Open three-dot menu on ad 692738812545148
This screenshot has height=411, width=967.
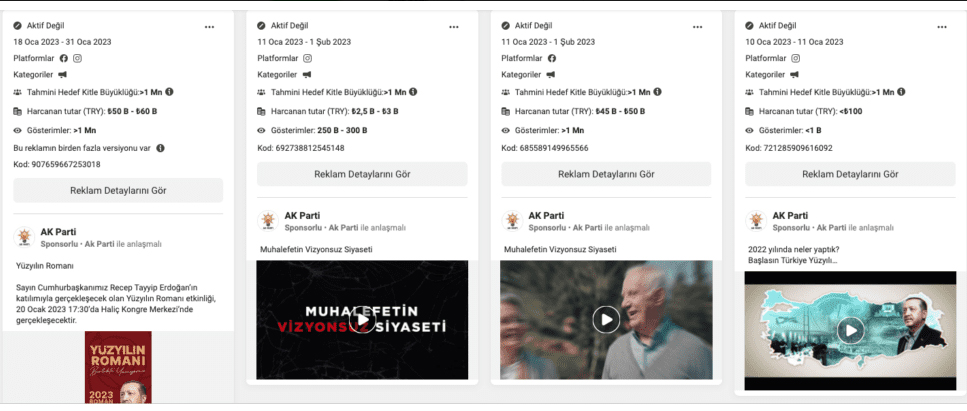[454, 27]
